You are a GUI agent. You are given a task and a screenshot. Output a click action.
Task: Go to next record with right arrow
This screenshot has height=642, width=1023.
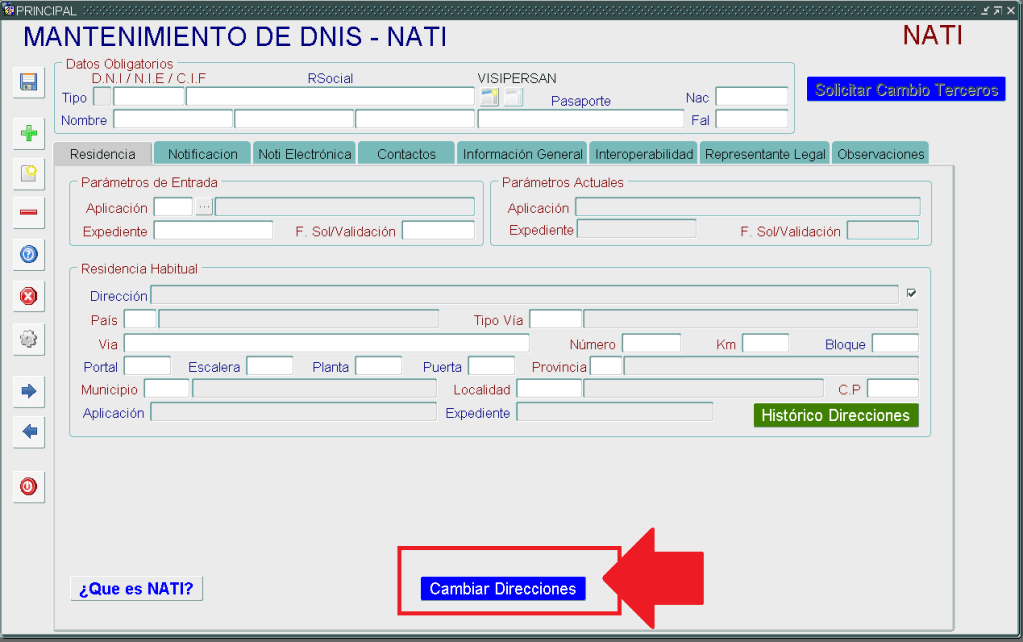coord(28,391)
